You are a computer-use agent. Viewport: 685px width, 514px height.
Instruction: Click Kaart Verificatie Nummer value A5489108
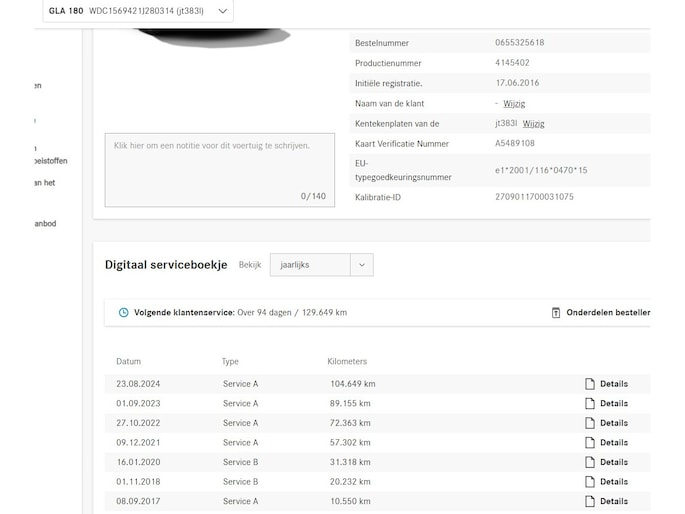tap(515, 143)
